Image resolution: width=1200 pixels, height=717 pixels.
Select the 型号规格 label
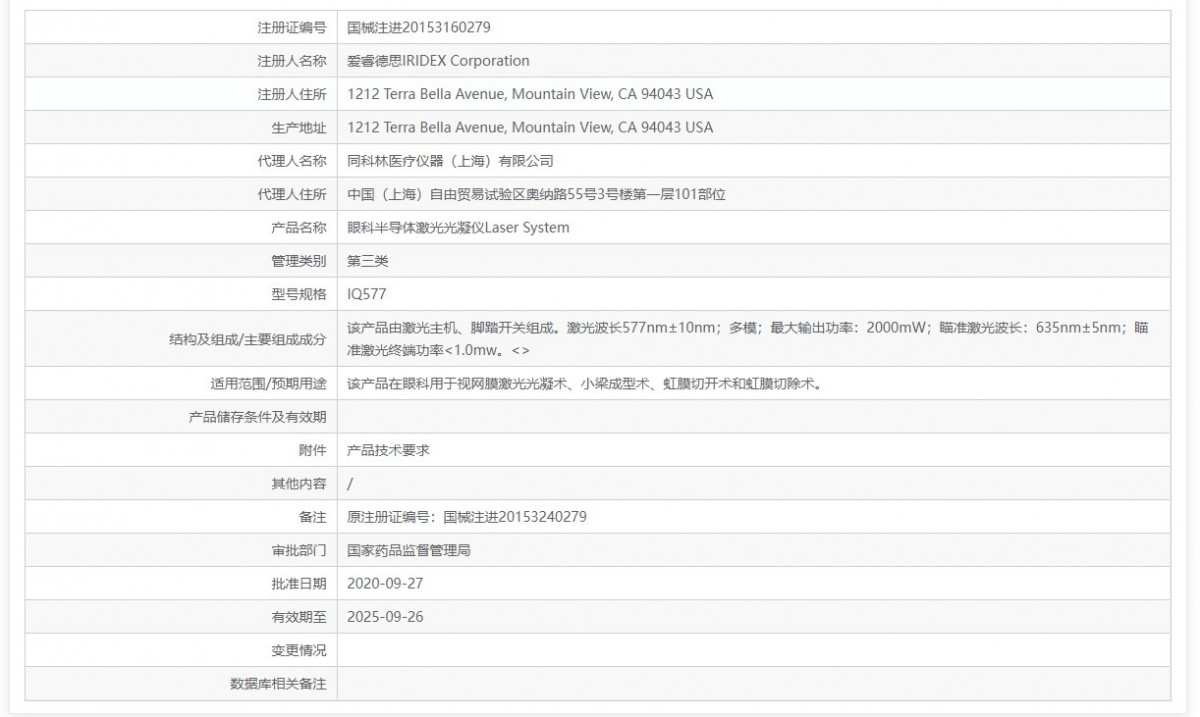[299, 294]
